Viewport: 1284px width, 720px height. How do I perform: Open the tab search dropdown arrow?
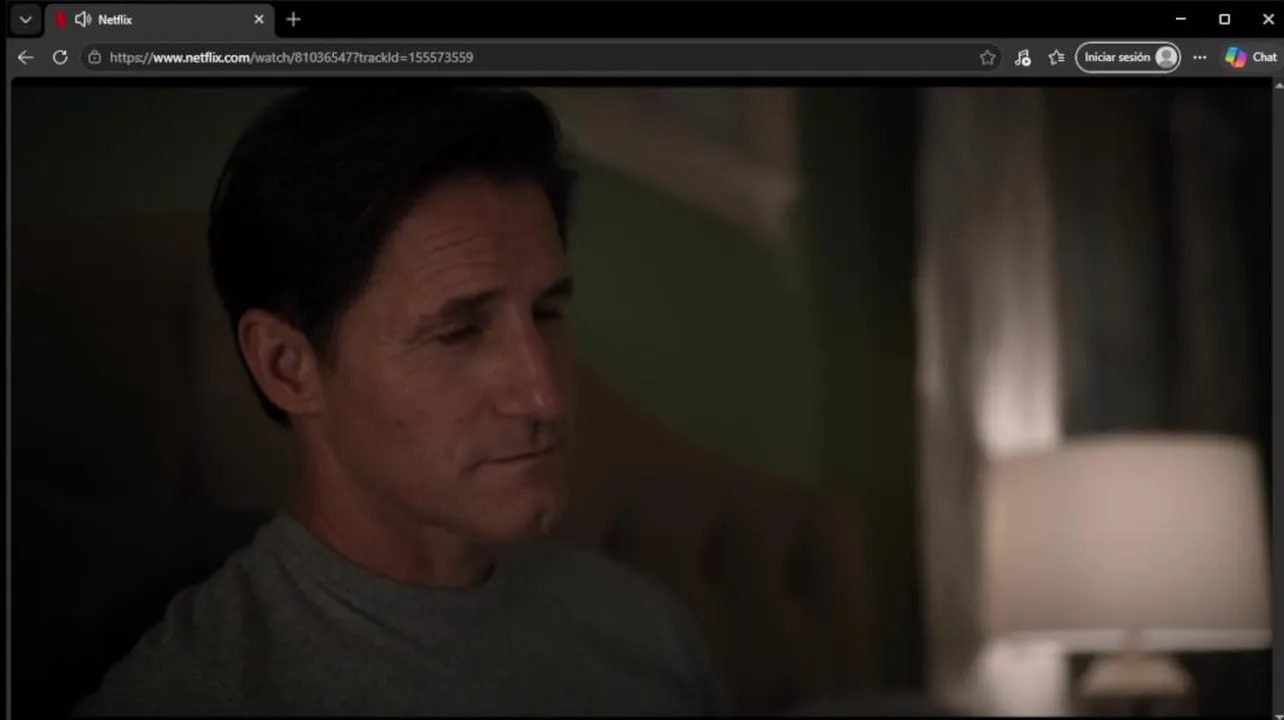coord(25,19)
